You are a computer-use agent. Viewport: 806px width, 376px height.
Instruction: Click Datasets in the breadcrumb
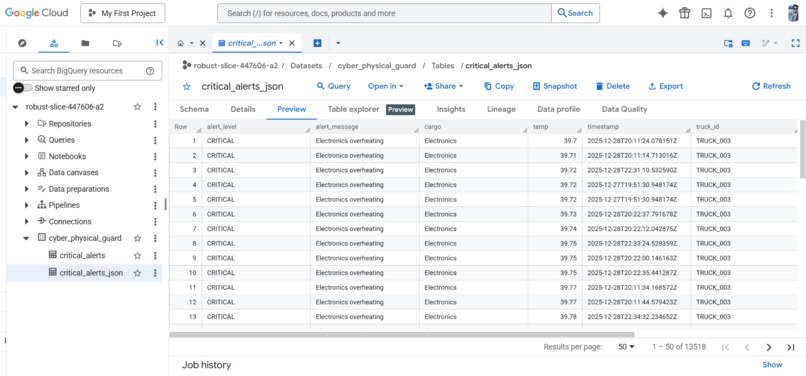point(306,66)
